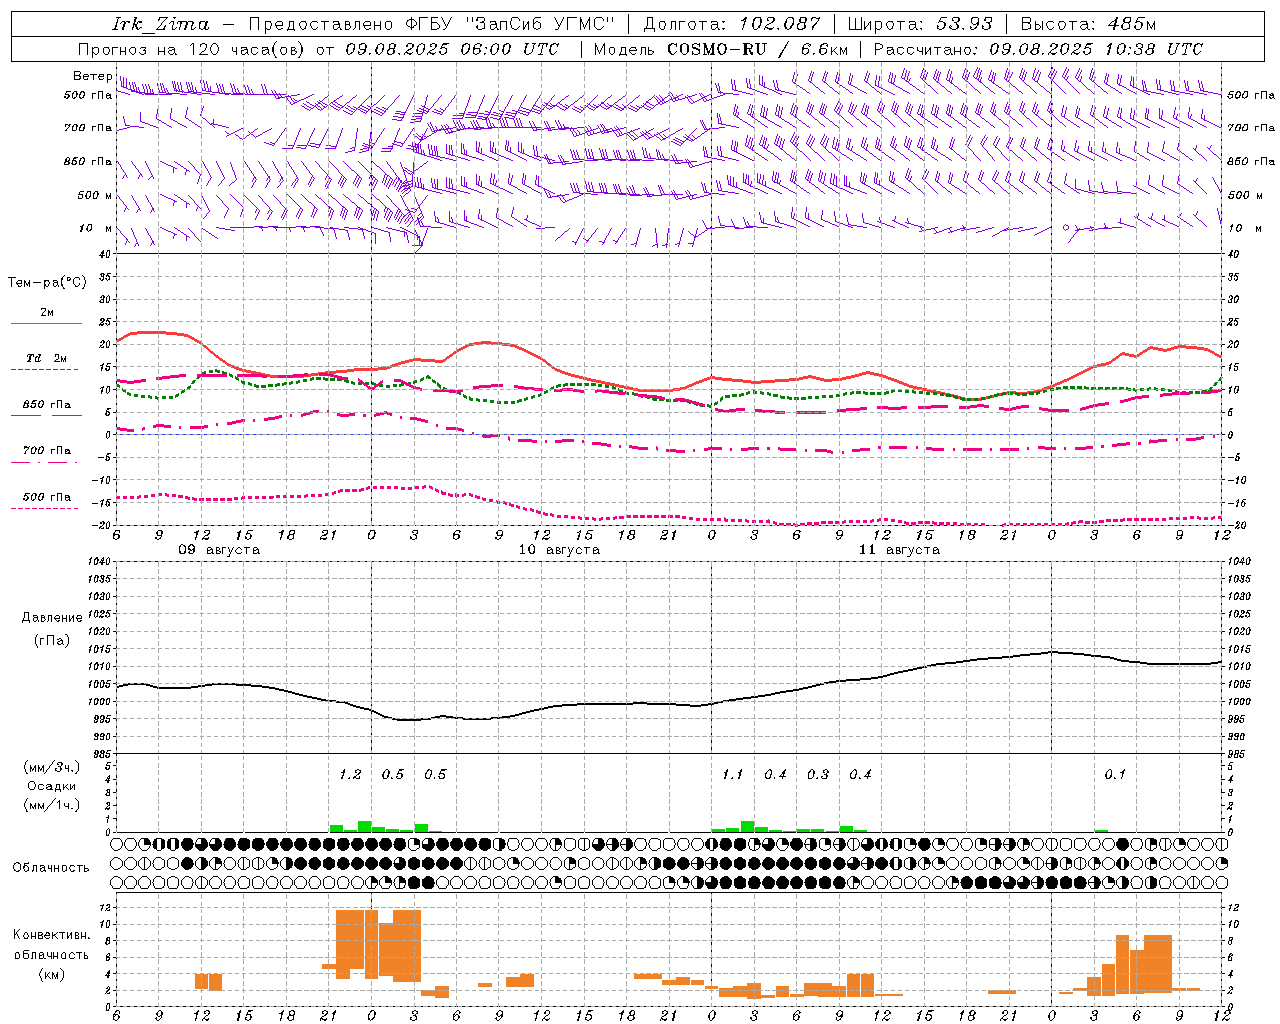The height and width of the screenshot is (1024, 1280).
Task: Click the "1.2" precipitation total value
Action: pos(350,774)
